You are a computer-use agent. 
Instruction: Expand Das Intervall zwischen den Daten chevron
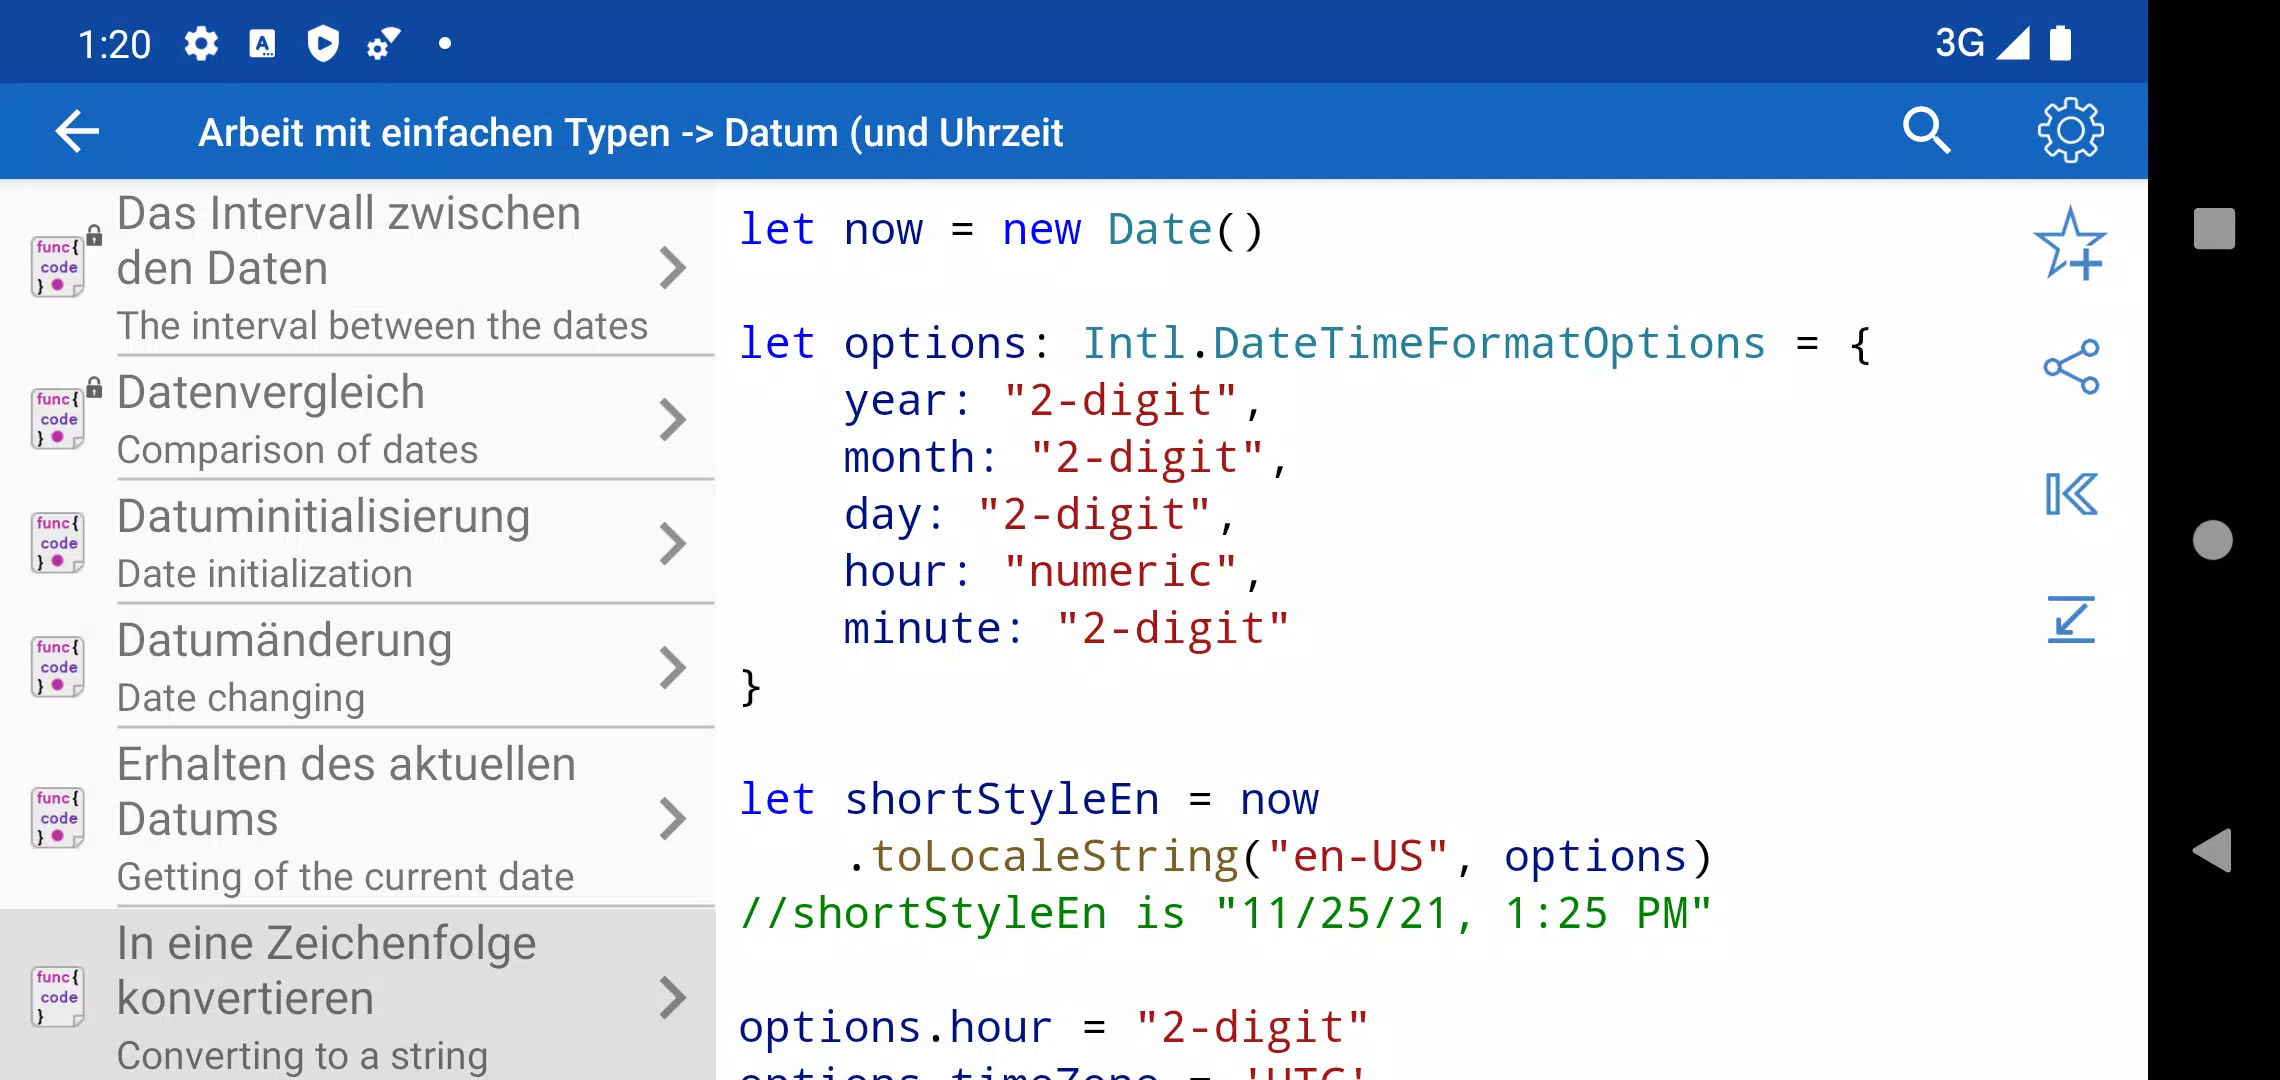click(x=673, y=268)
